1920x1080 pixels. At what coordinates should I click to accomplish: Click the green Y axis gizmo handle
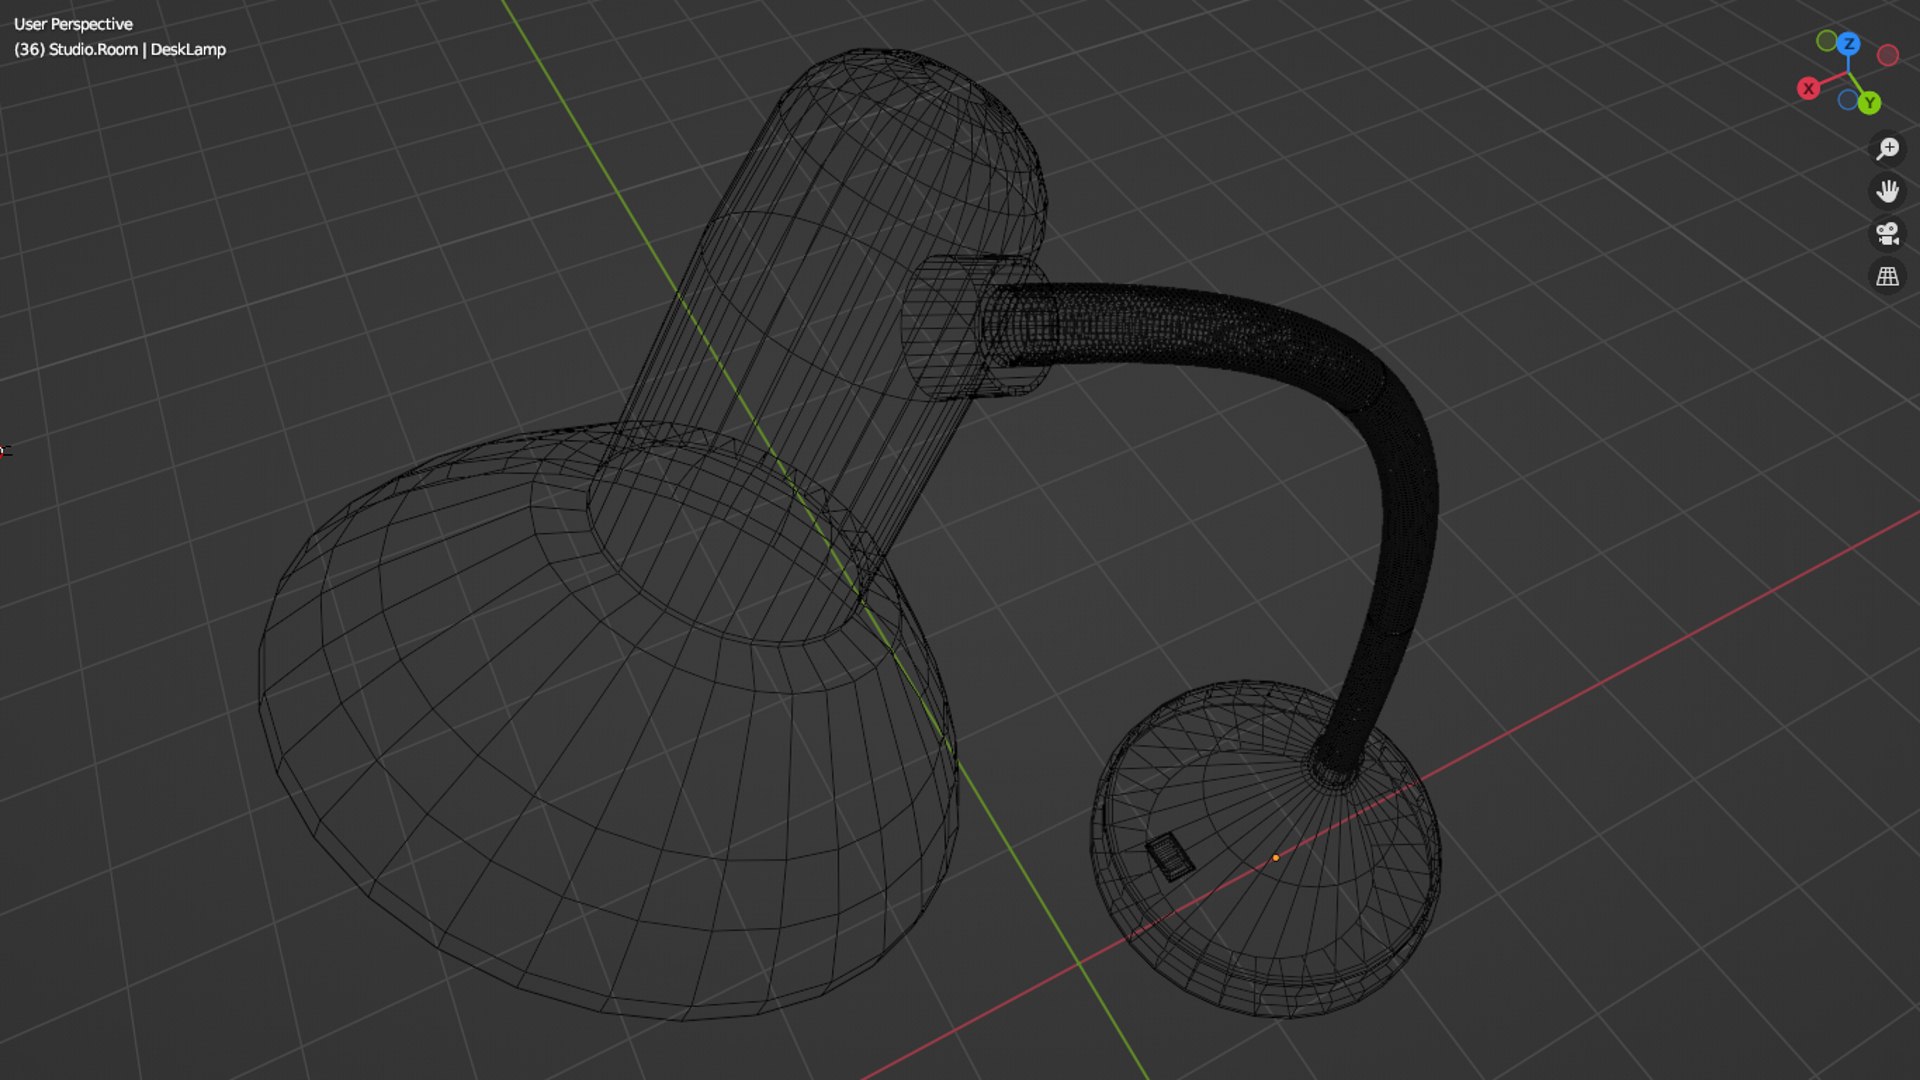pyautogui.click(x=1869, y=103)
